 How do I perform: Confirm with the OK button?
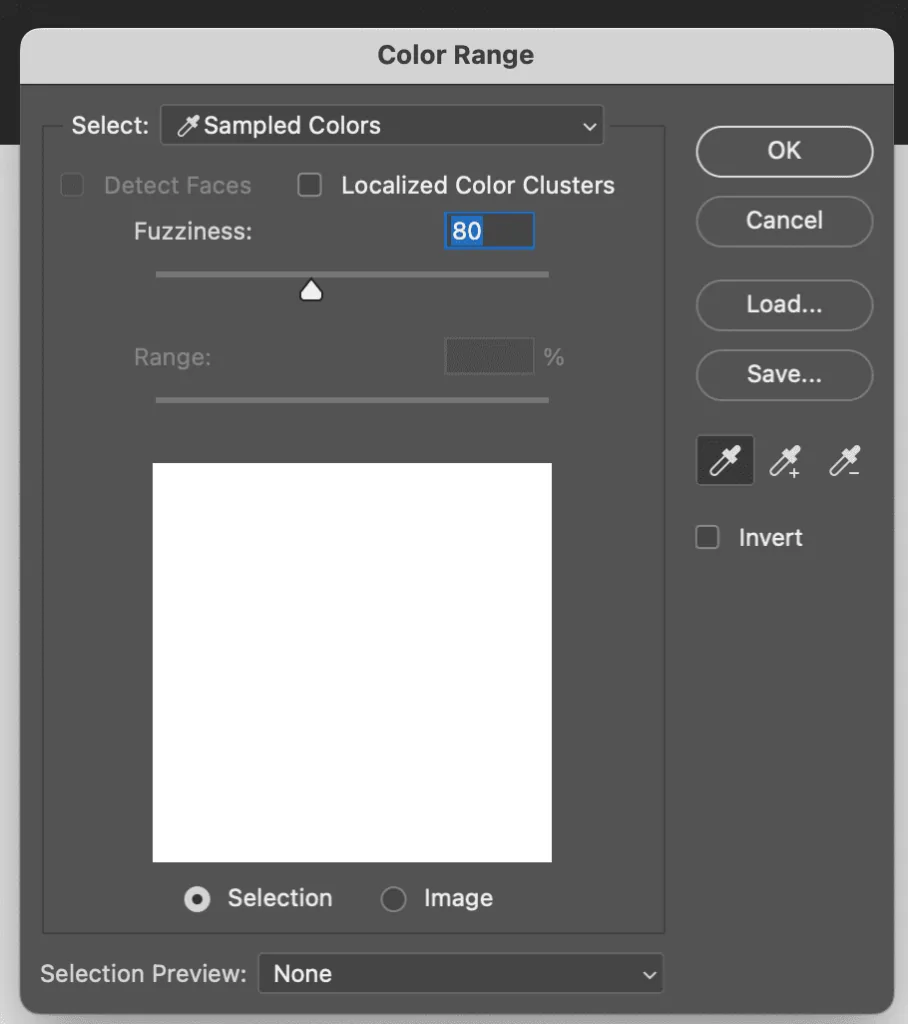pyautogui.click(x=785, y=151)
